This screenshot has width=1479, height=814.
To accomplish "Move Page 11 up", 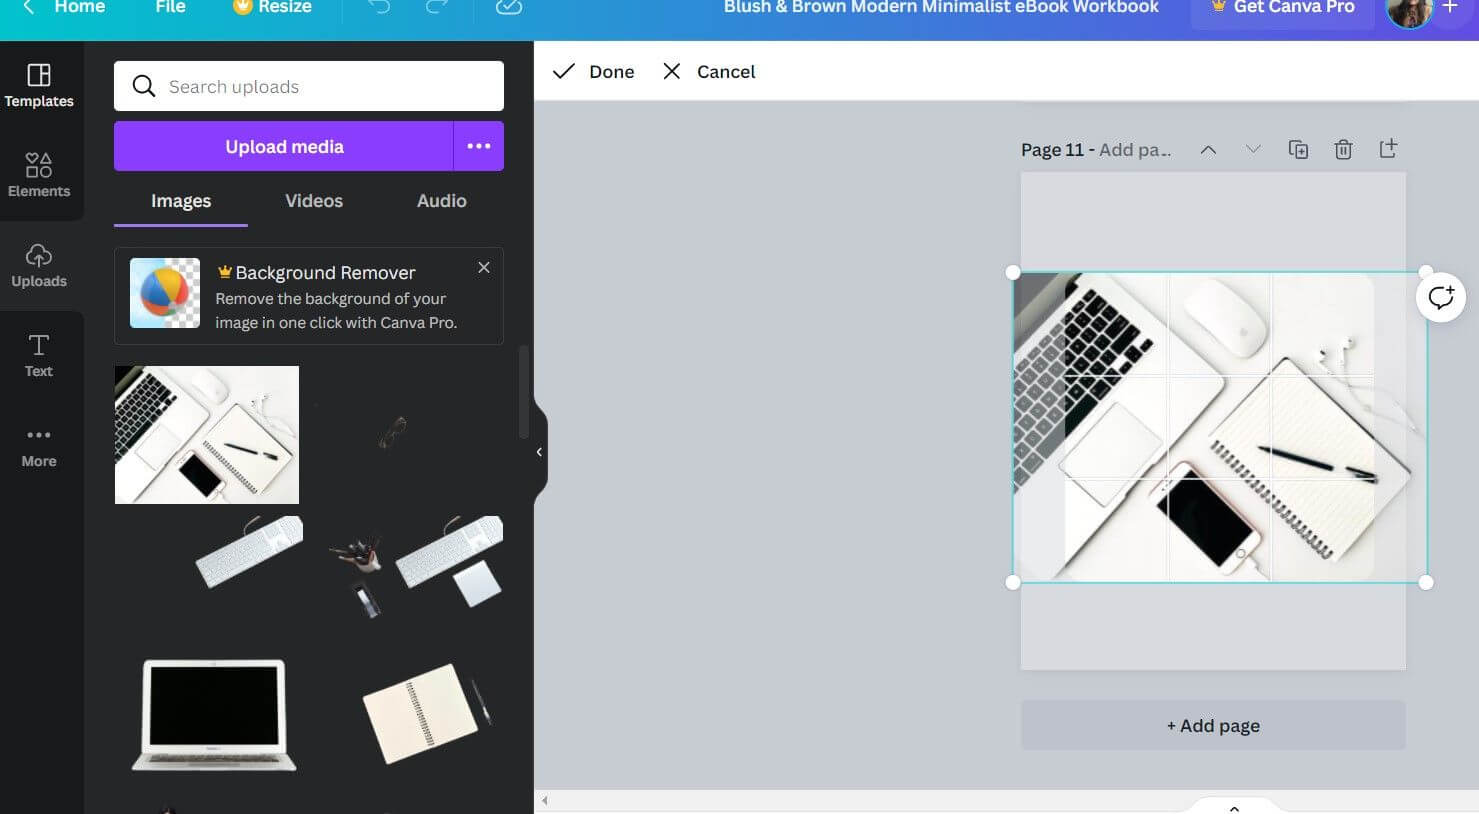I will click(1208, 150).
